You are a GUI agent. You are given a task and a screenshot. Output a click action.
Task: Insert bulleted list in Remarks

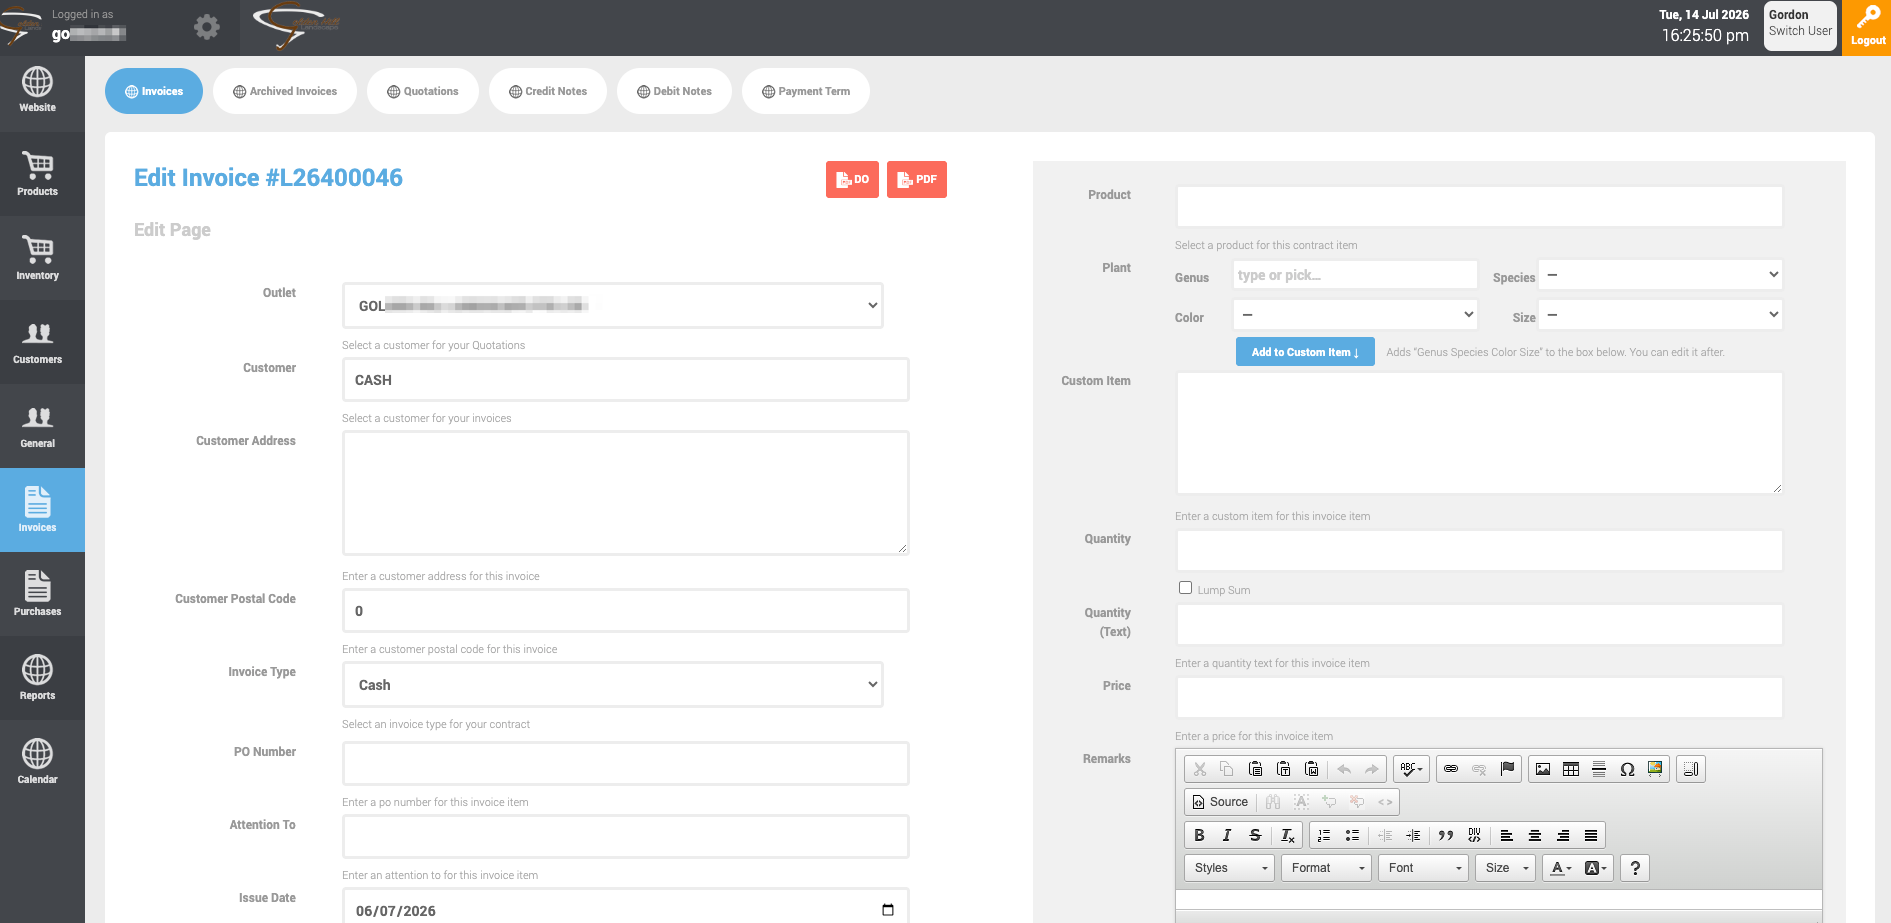(1352, 835)
